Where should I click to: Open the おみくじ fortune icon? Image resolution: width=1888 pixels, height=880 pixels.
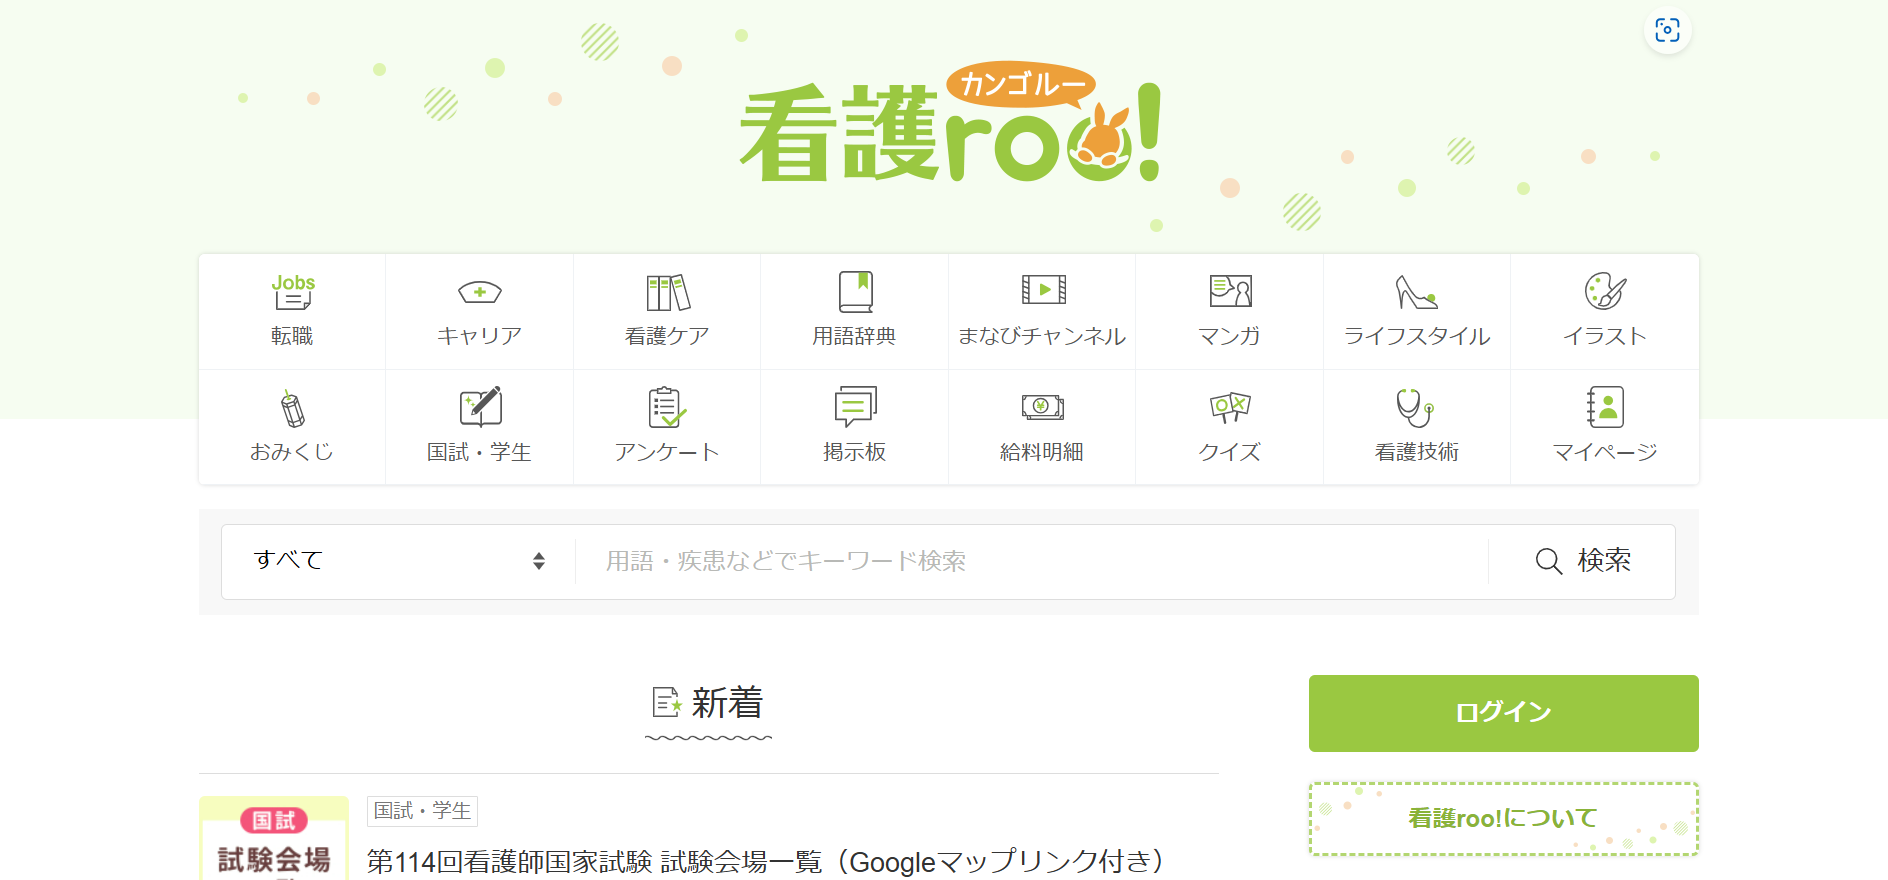coord(292,409)
